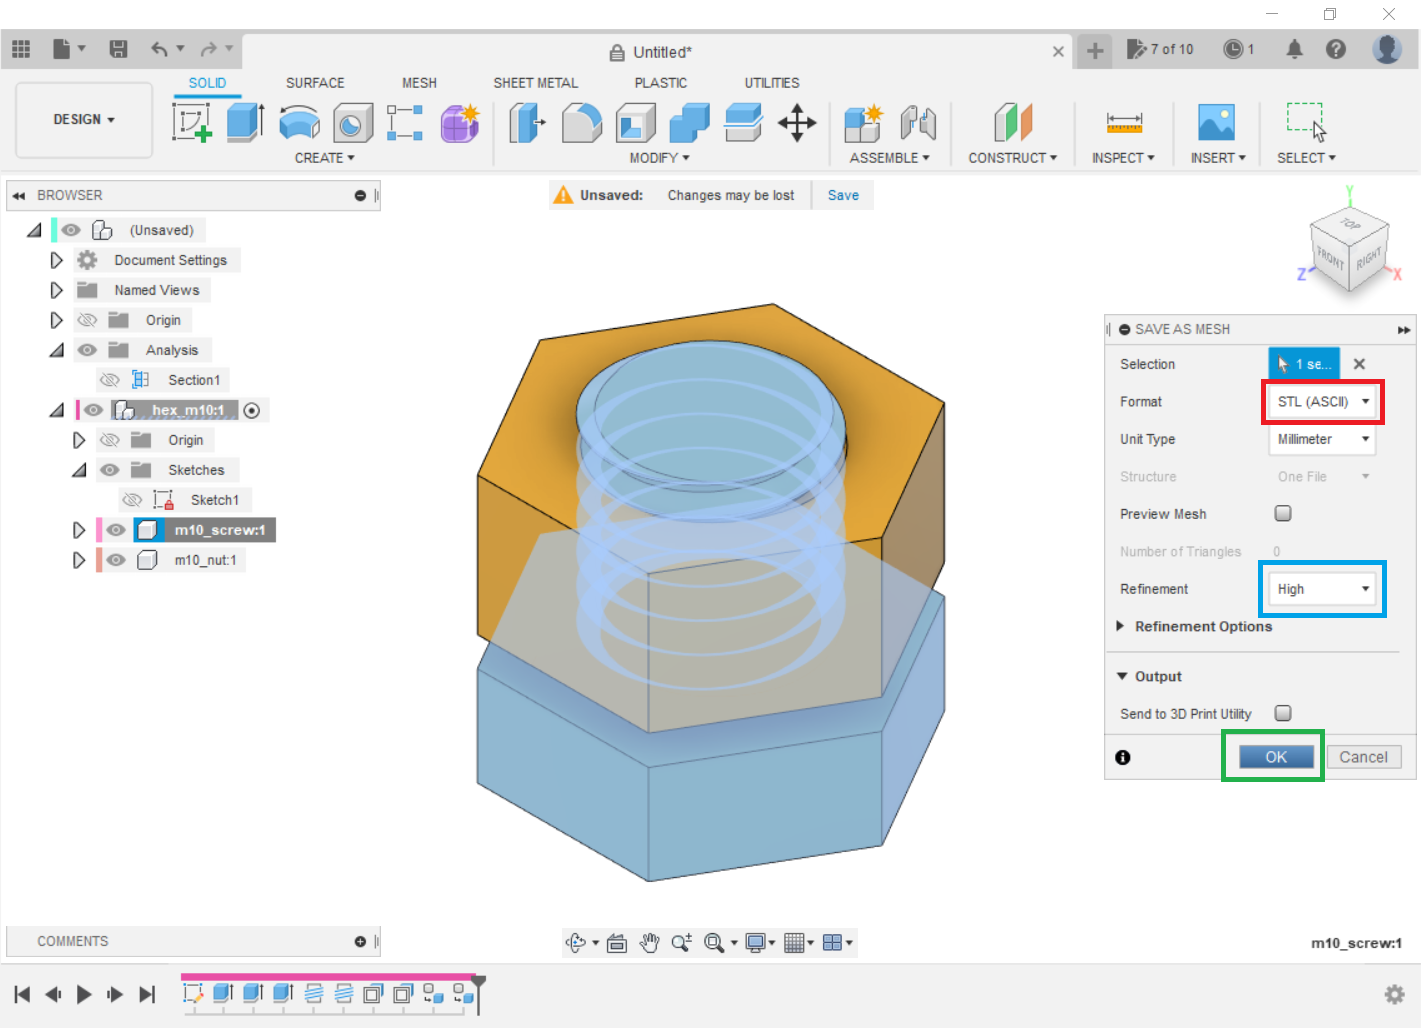Open the Format STL (ASCII) dropdown
The image size is (1421, 1028).
[x=1322, y=402]
